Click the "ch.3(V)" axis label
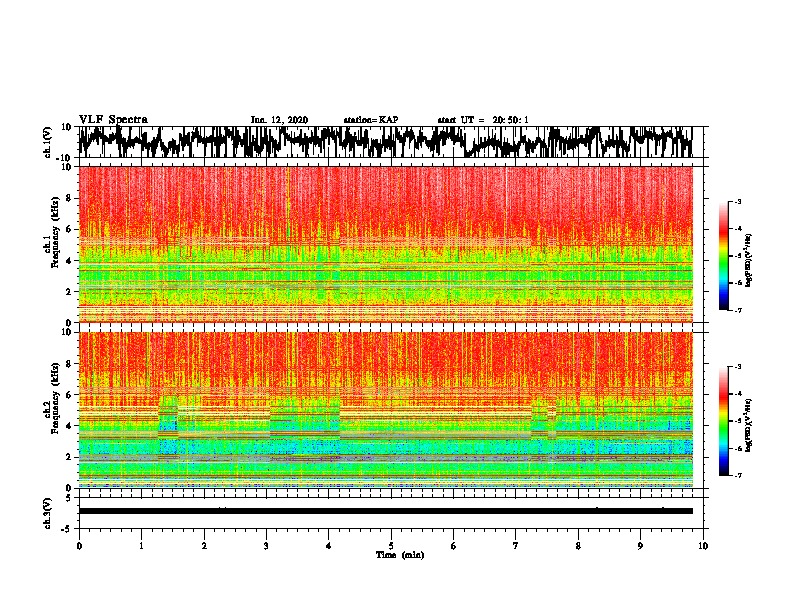 pos(48,513)
